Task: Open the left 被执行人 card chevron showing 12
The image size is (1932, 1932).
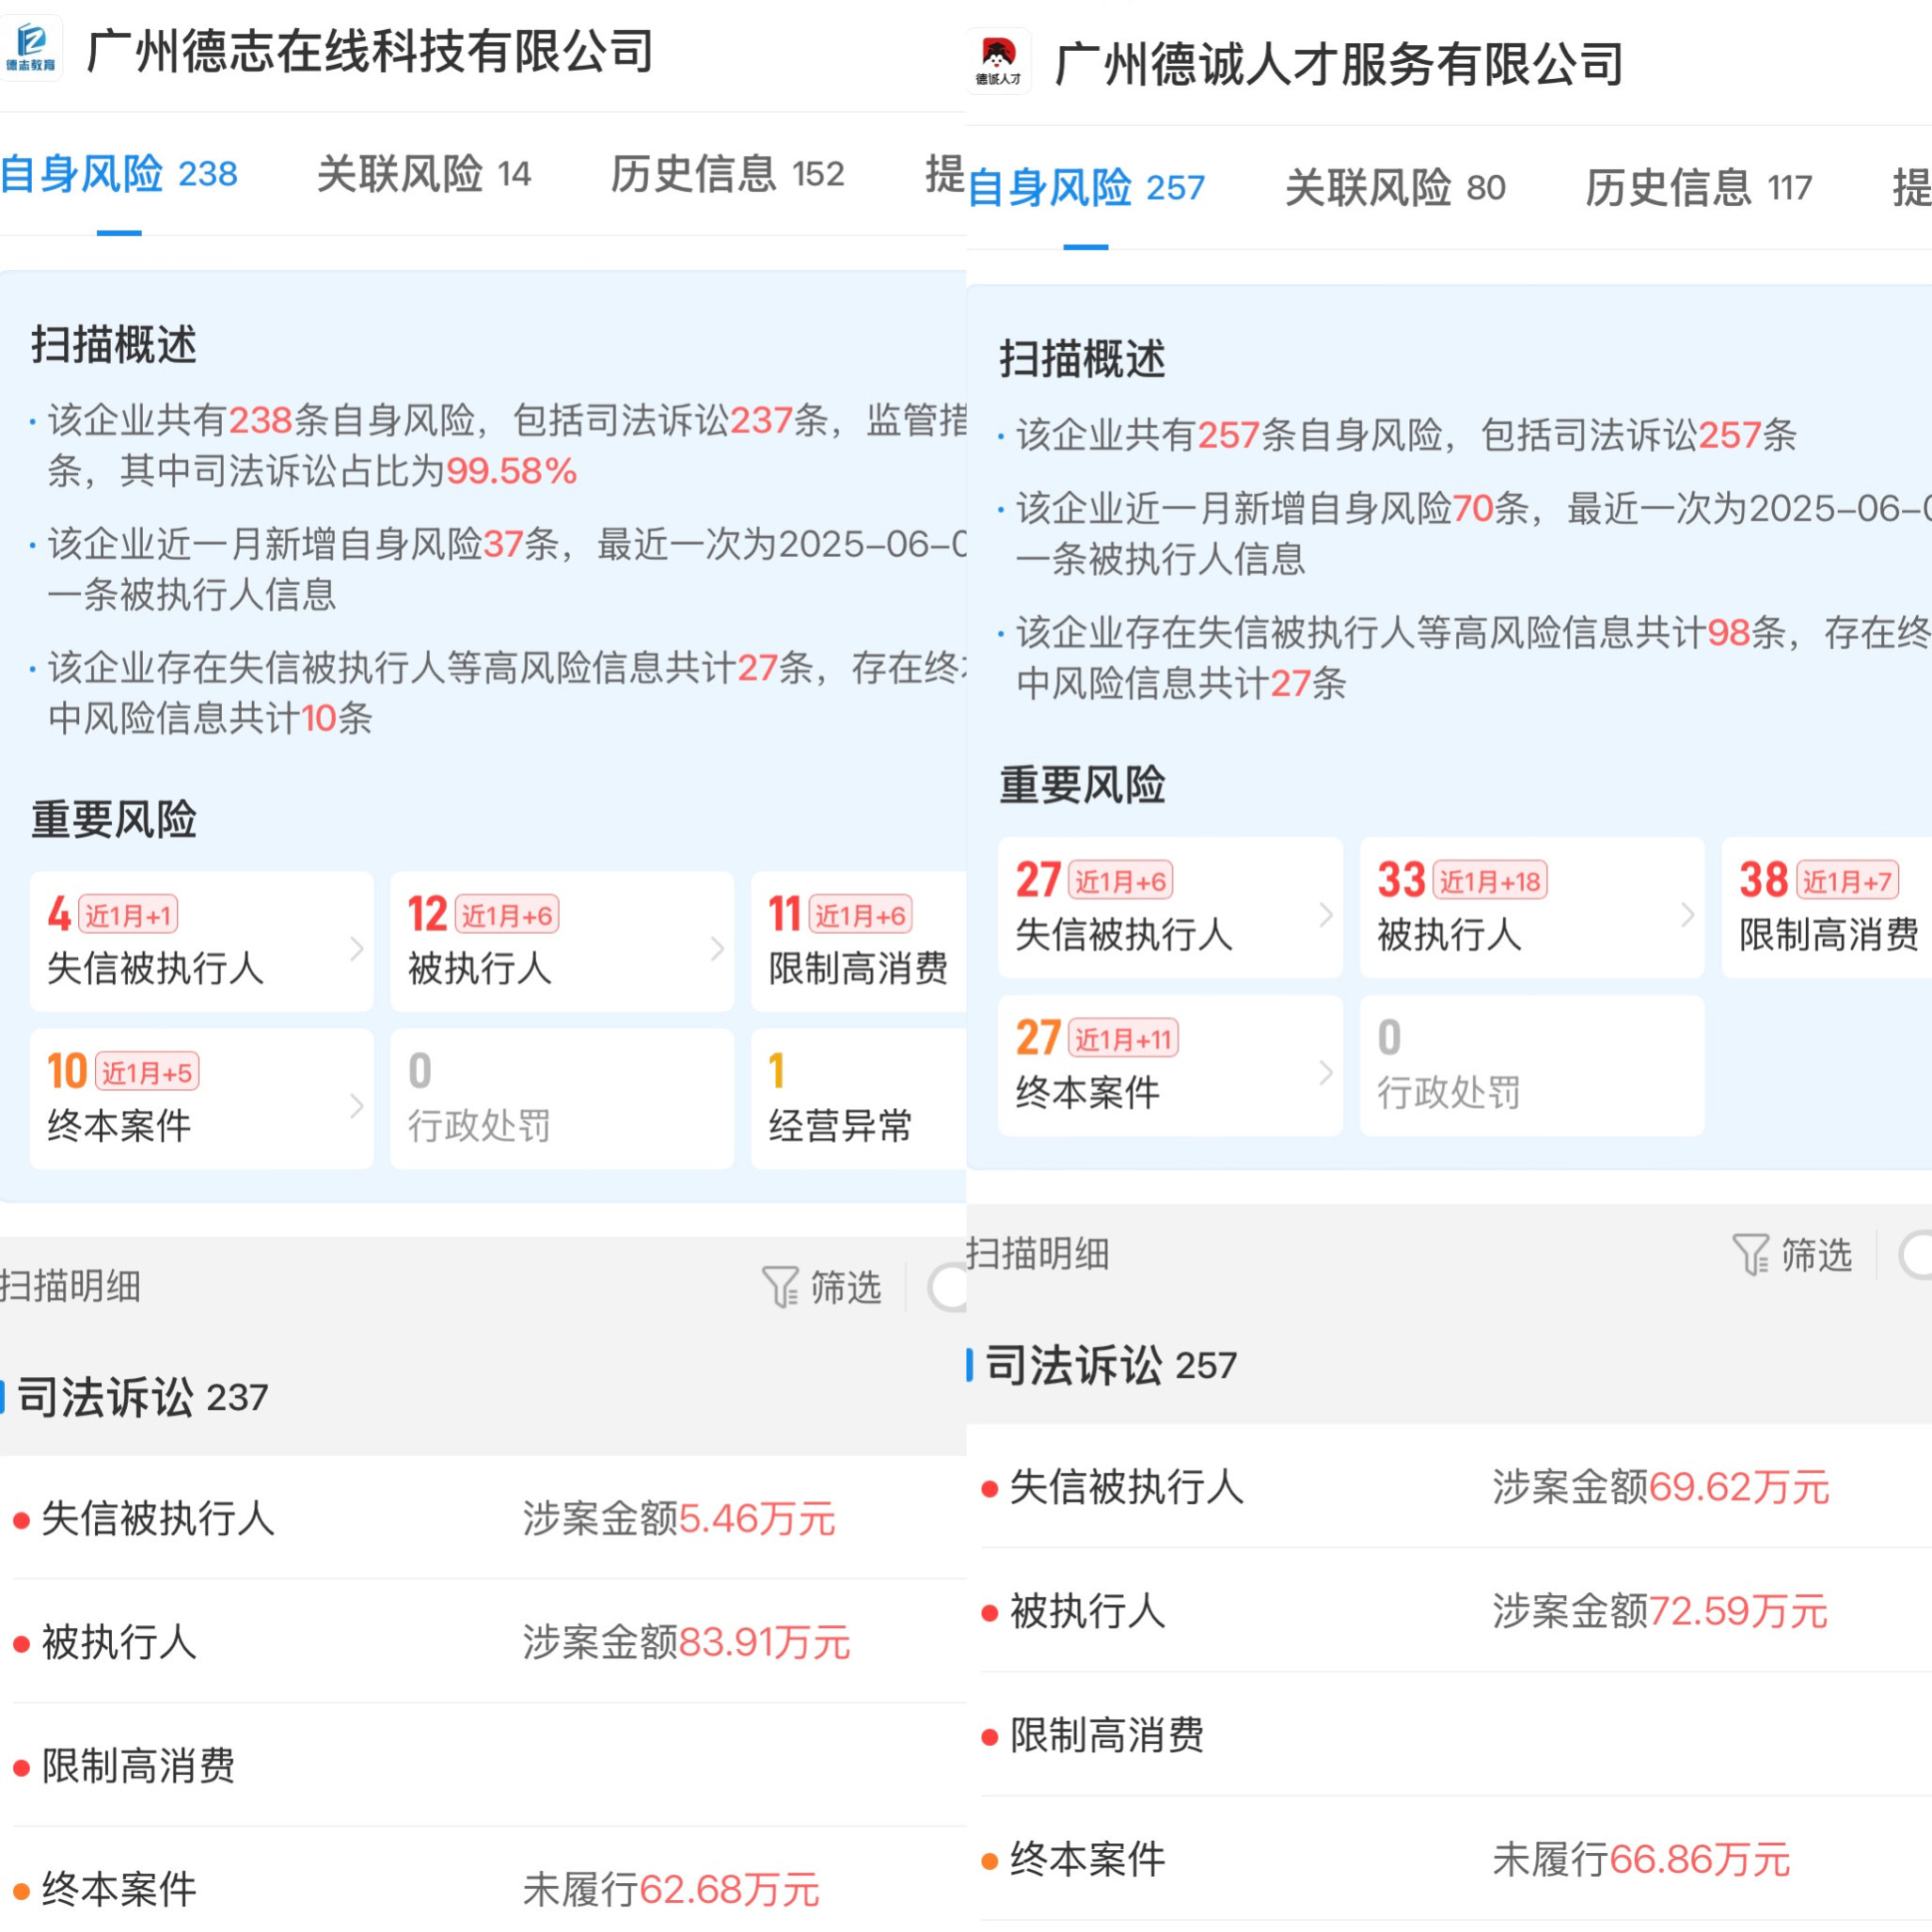Action: click(x=716, y=948)
